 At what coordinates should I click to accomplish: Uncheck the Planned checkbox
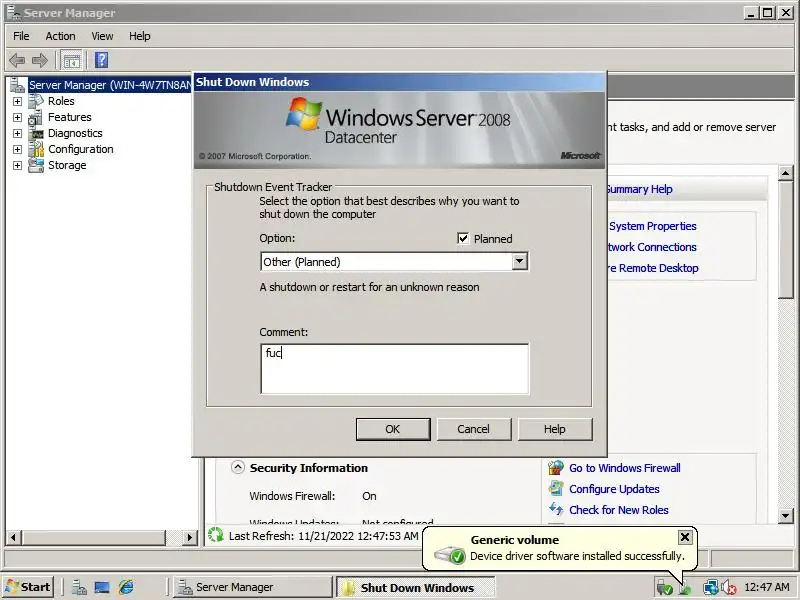463,238
